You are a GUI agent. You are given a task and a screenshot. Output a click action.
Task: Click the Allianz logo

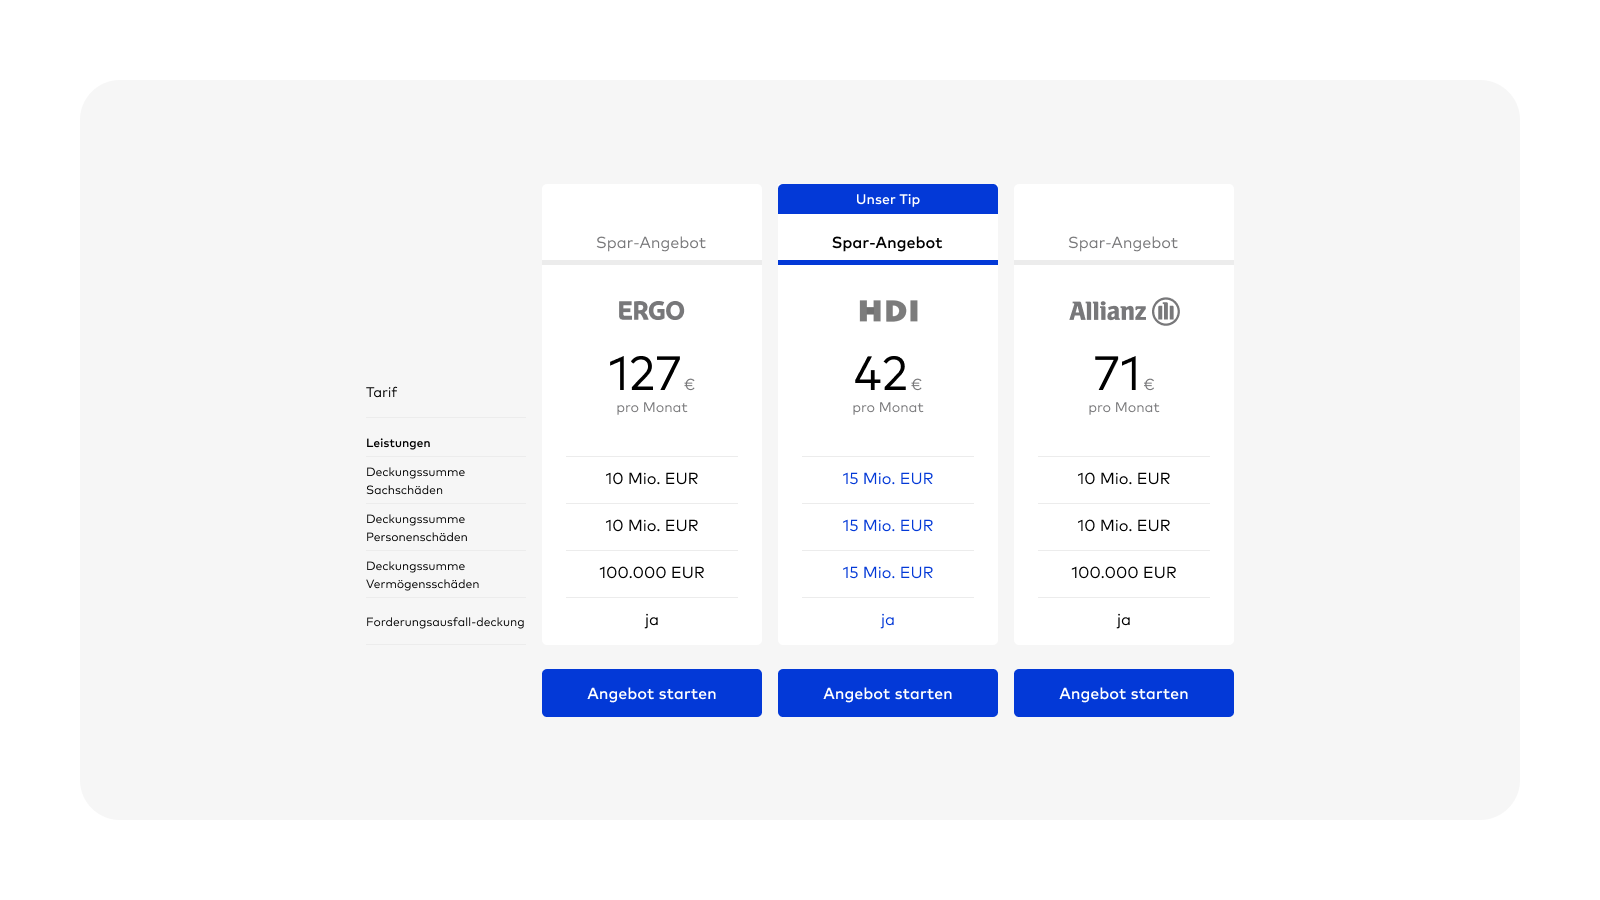1124,312
